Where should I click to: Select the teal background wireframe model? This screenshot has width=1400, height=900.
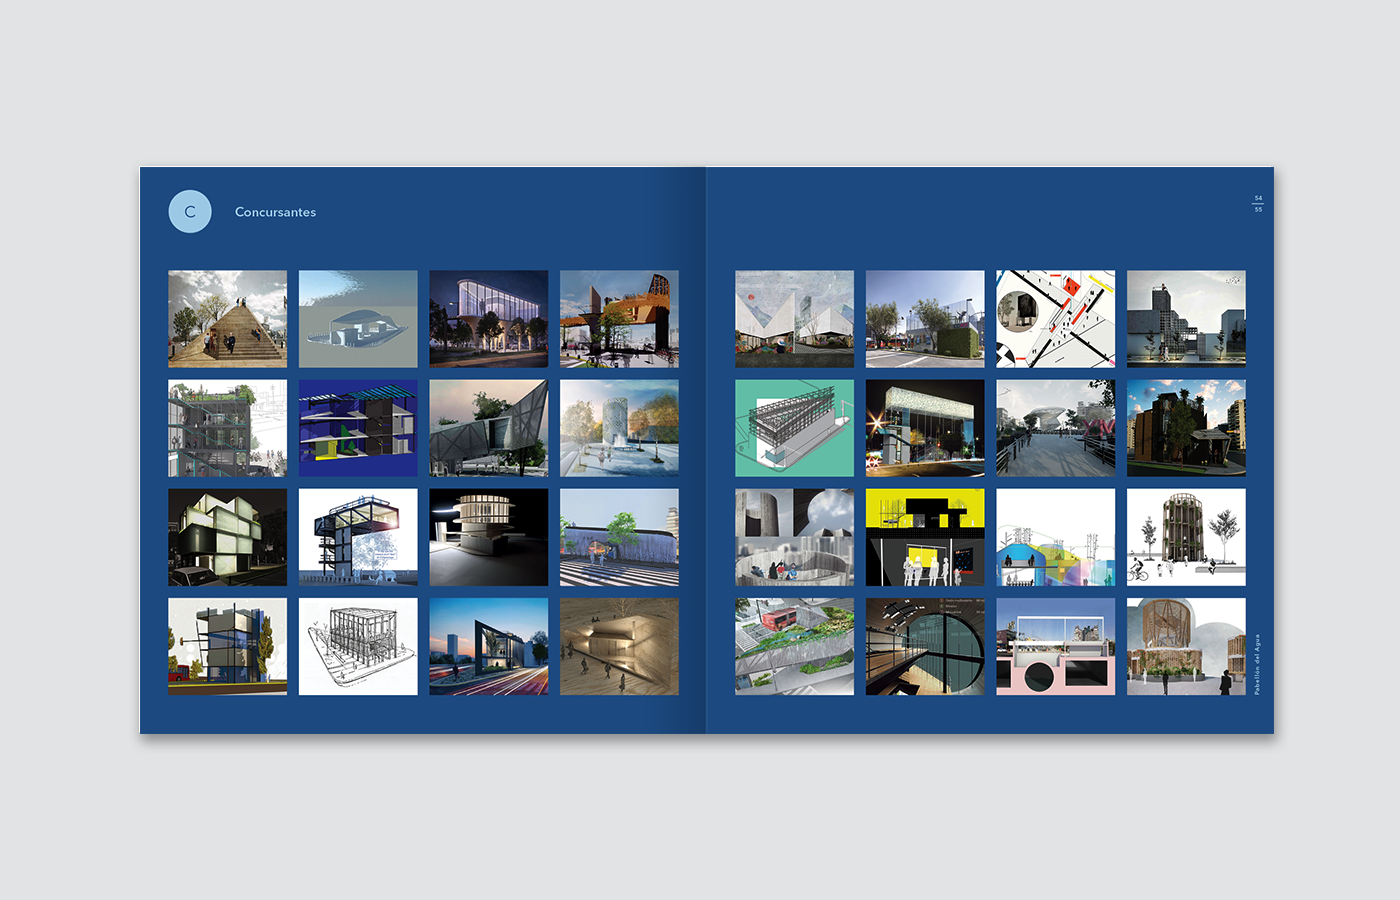pyautogui.click(x=795, y=428)
